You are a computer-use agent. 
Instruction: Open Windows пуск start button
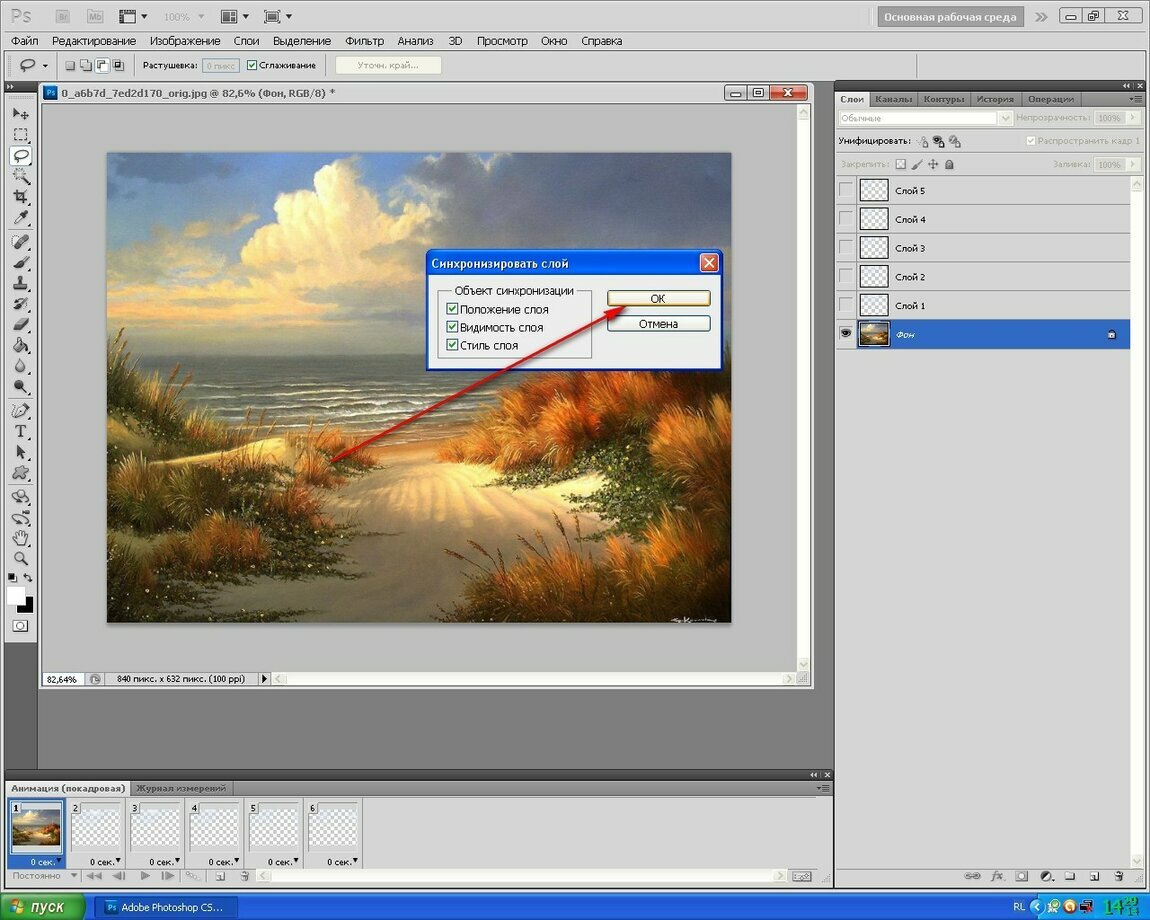43,907
